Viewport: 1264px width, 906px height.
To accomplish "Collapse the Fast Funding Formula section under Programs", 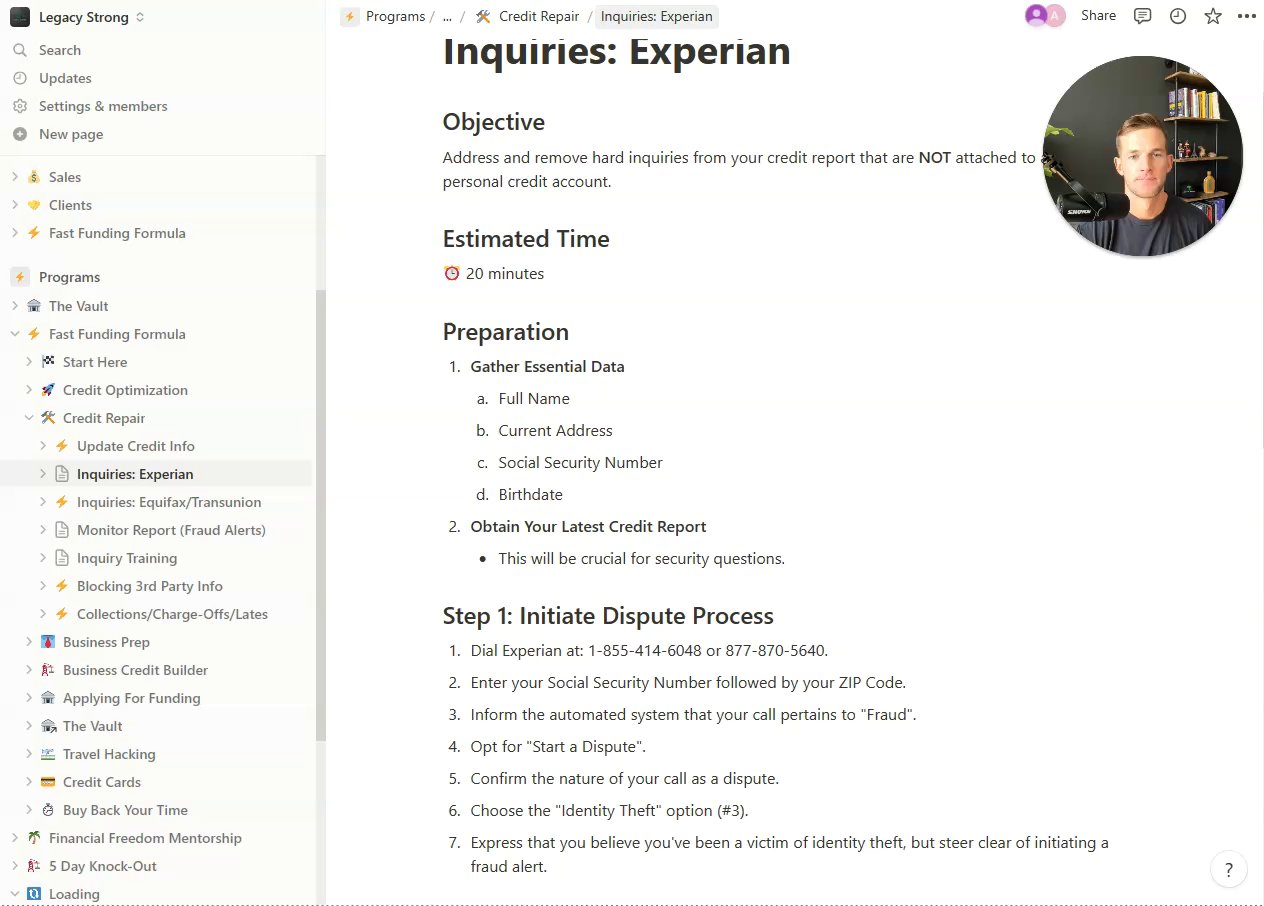I will pyautogui.click(x=15, y=334).
